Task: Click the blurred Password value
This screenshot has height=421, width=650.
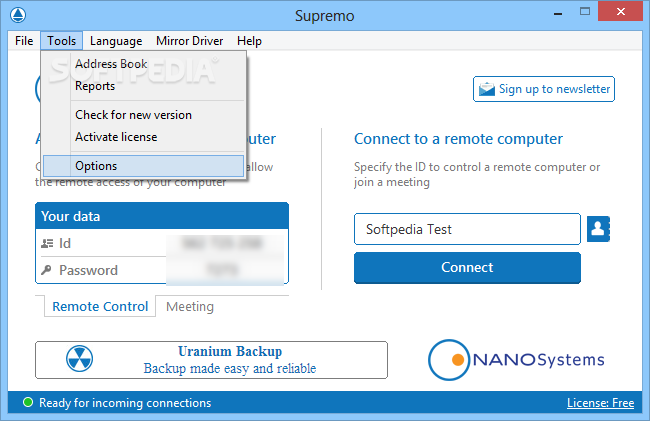Action: (x=223, y=270)
